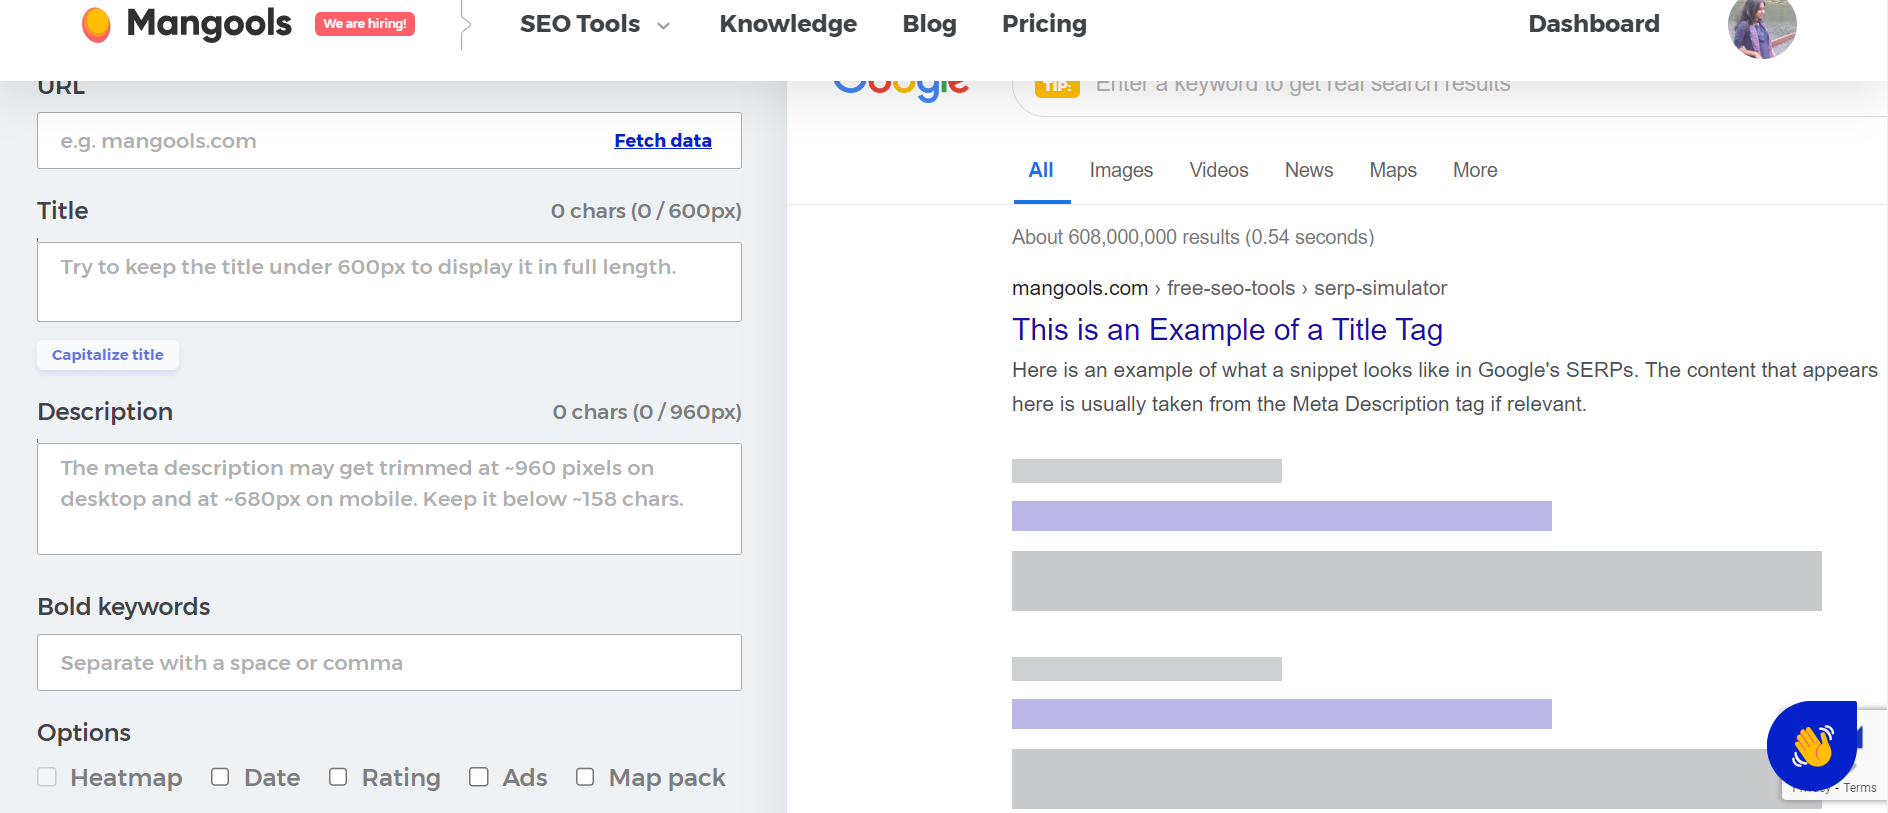Click into the Description text area

pos(389,499)
